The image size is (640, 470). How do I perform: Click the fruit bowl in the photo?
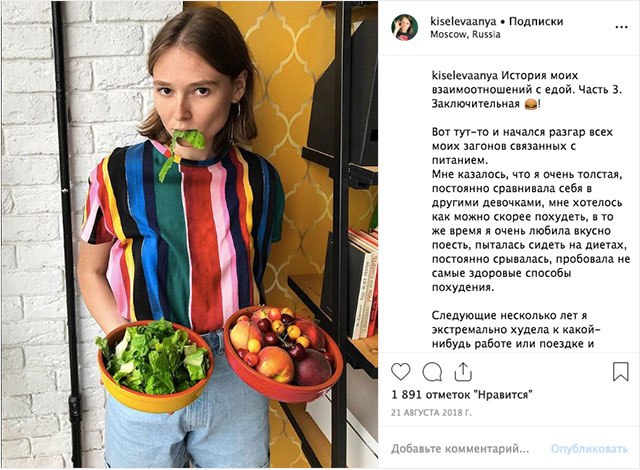click(282, 352)
